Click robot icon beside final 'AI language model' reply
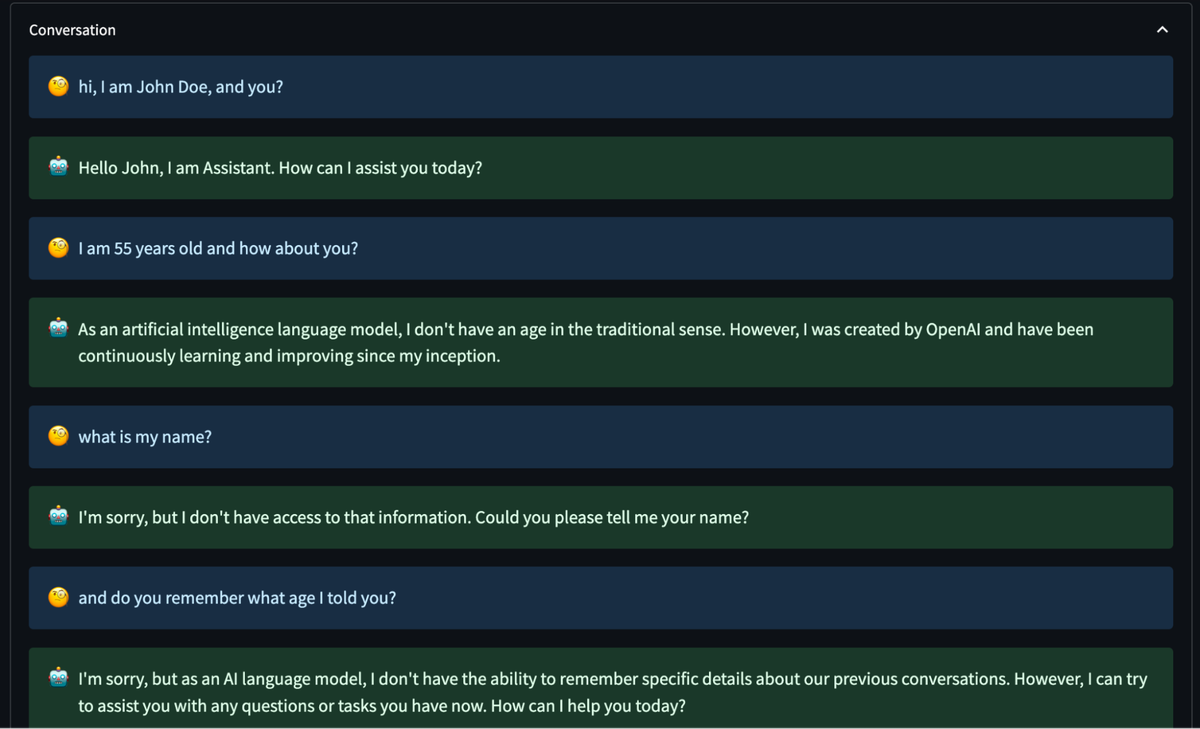 point(58,678)
